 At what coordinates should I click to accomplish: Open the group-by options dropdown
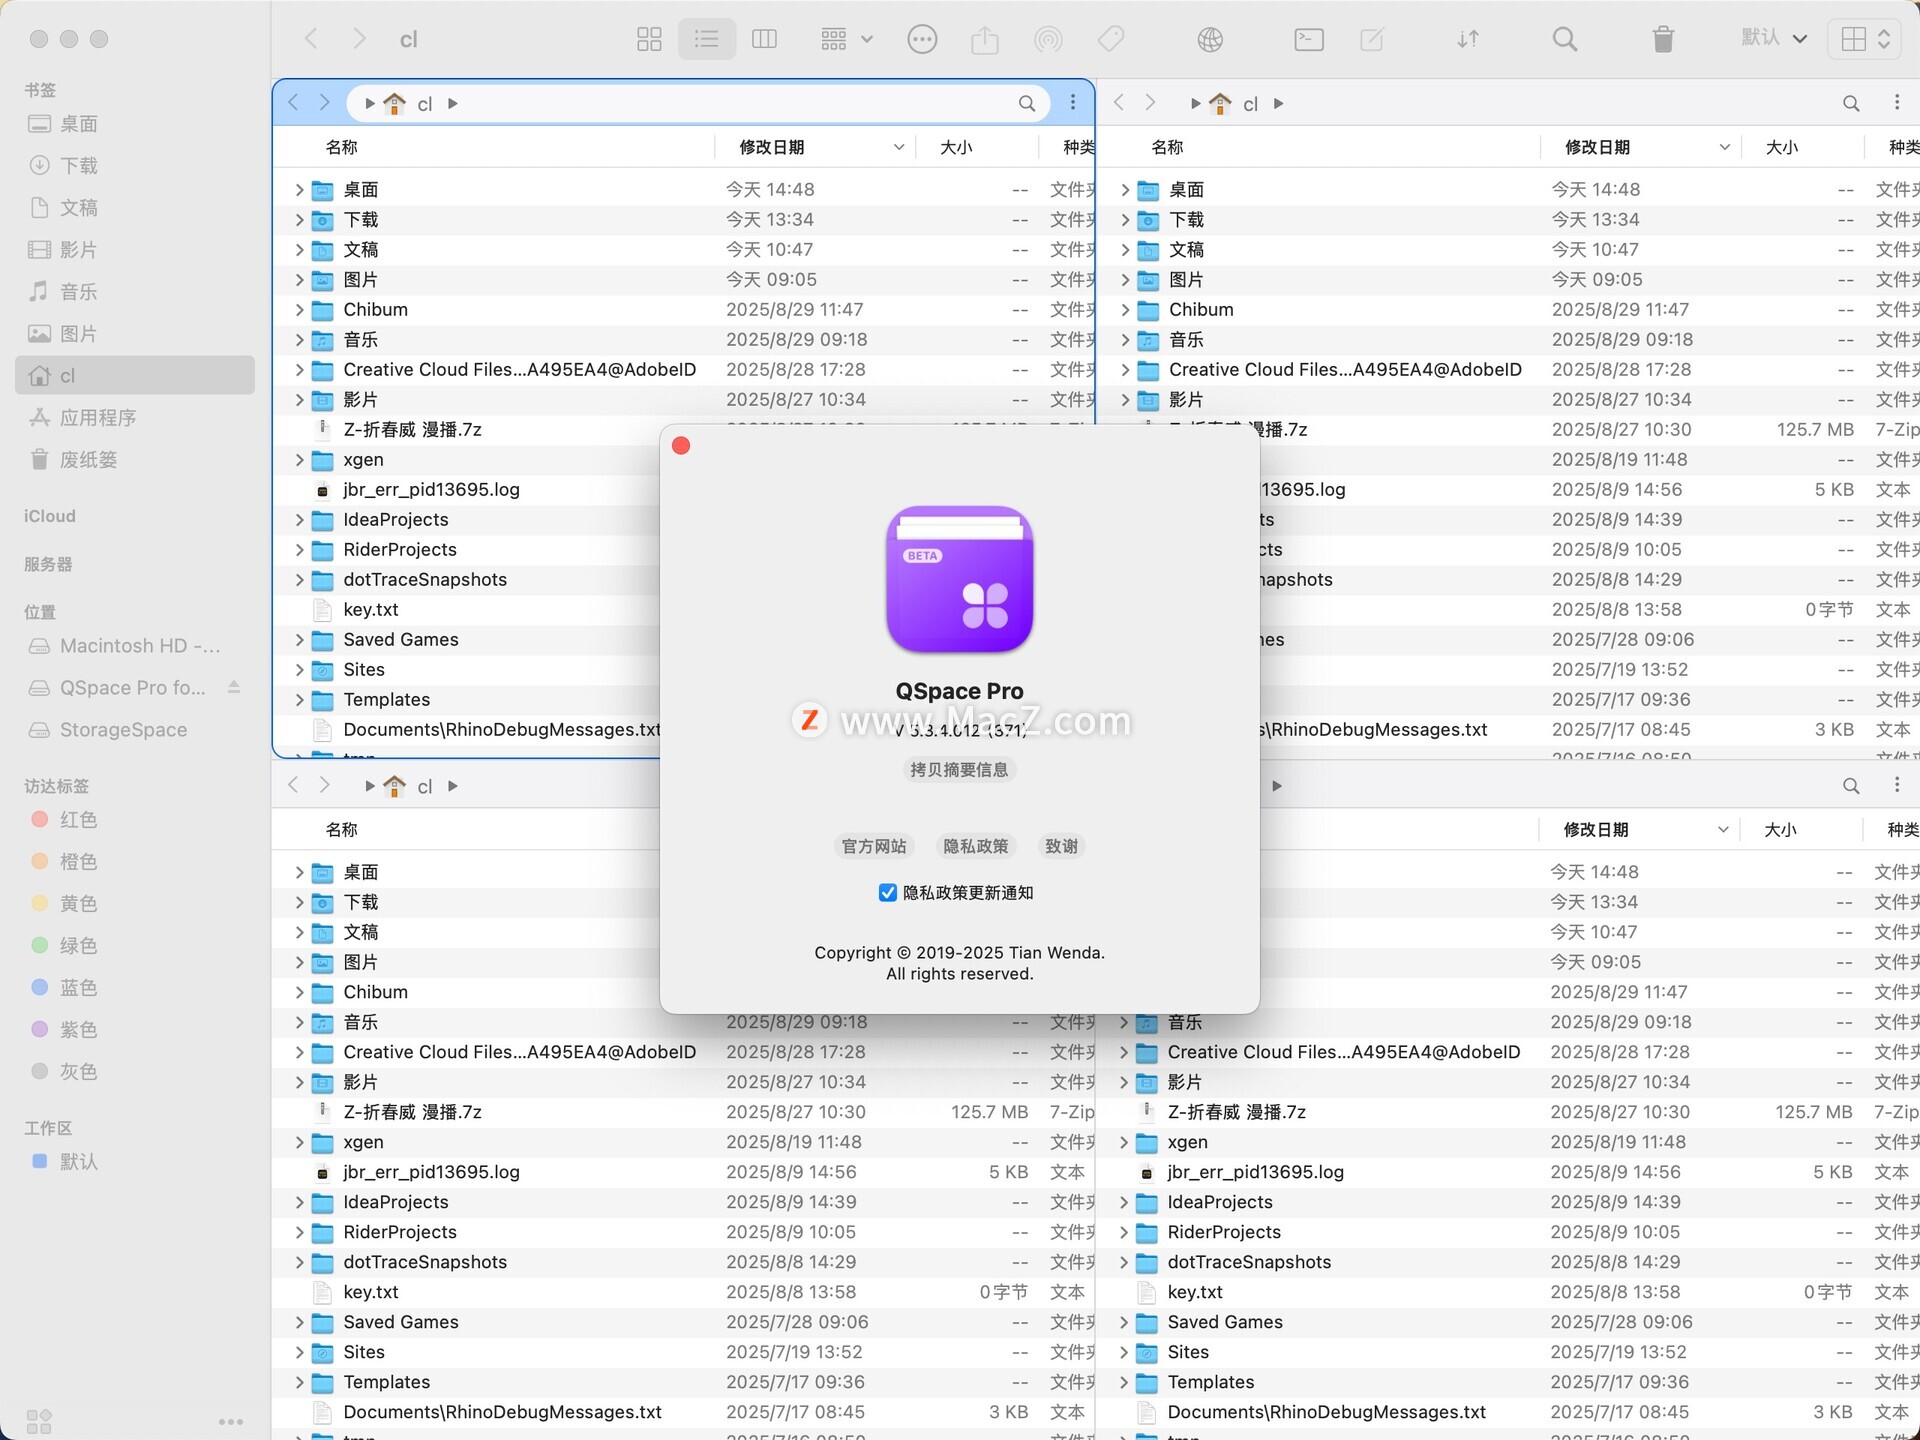(x=846, y=39)
